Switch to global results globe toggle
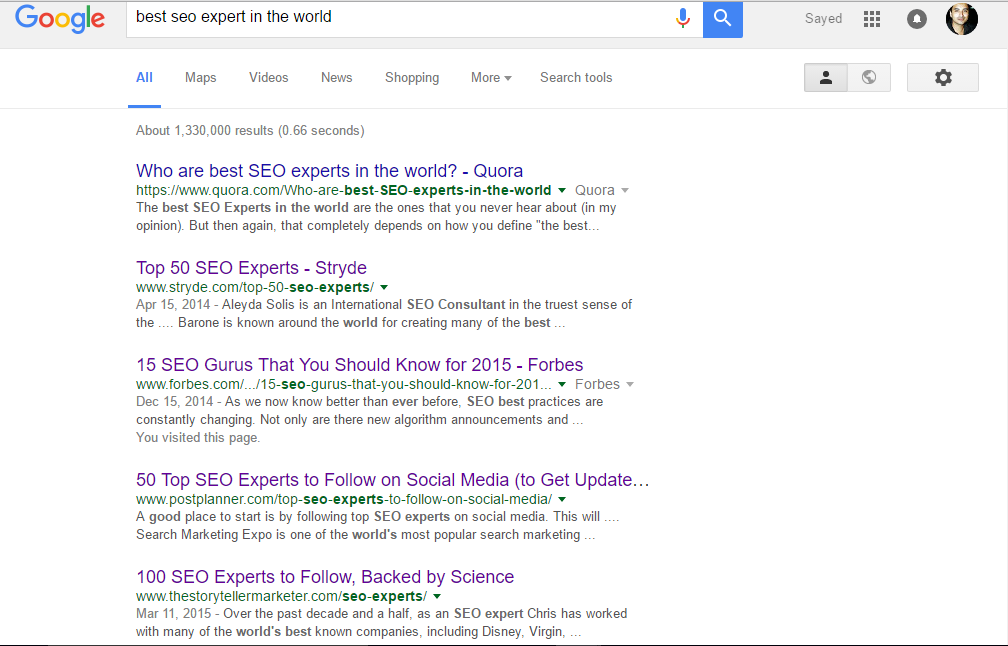Screen dimensions: 1008x646 (x=869, y=78)
